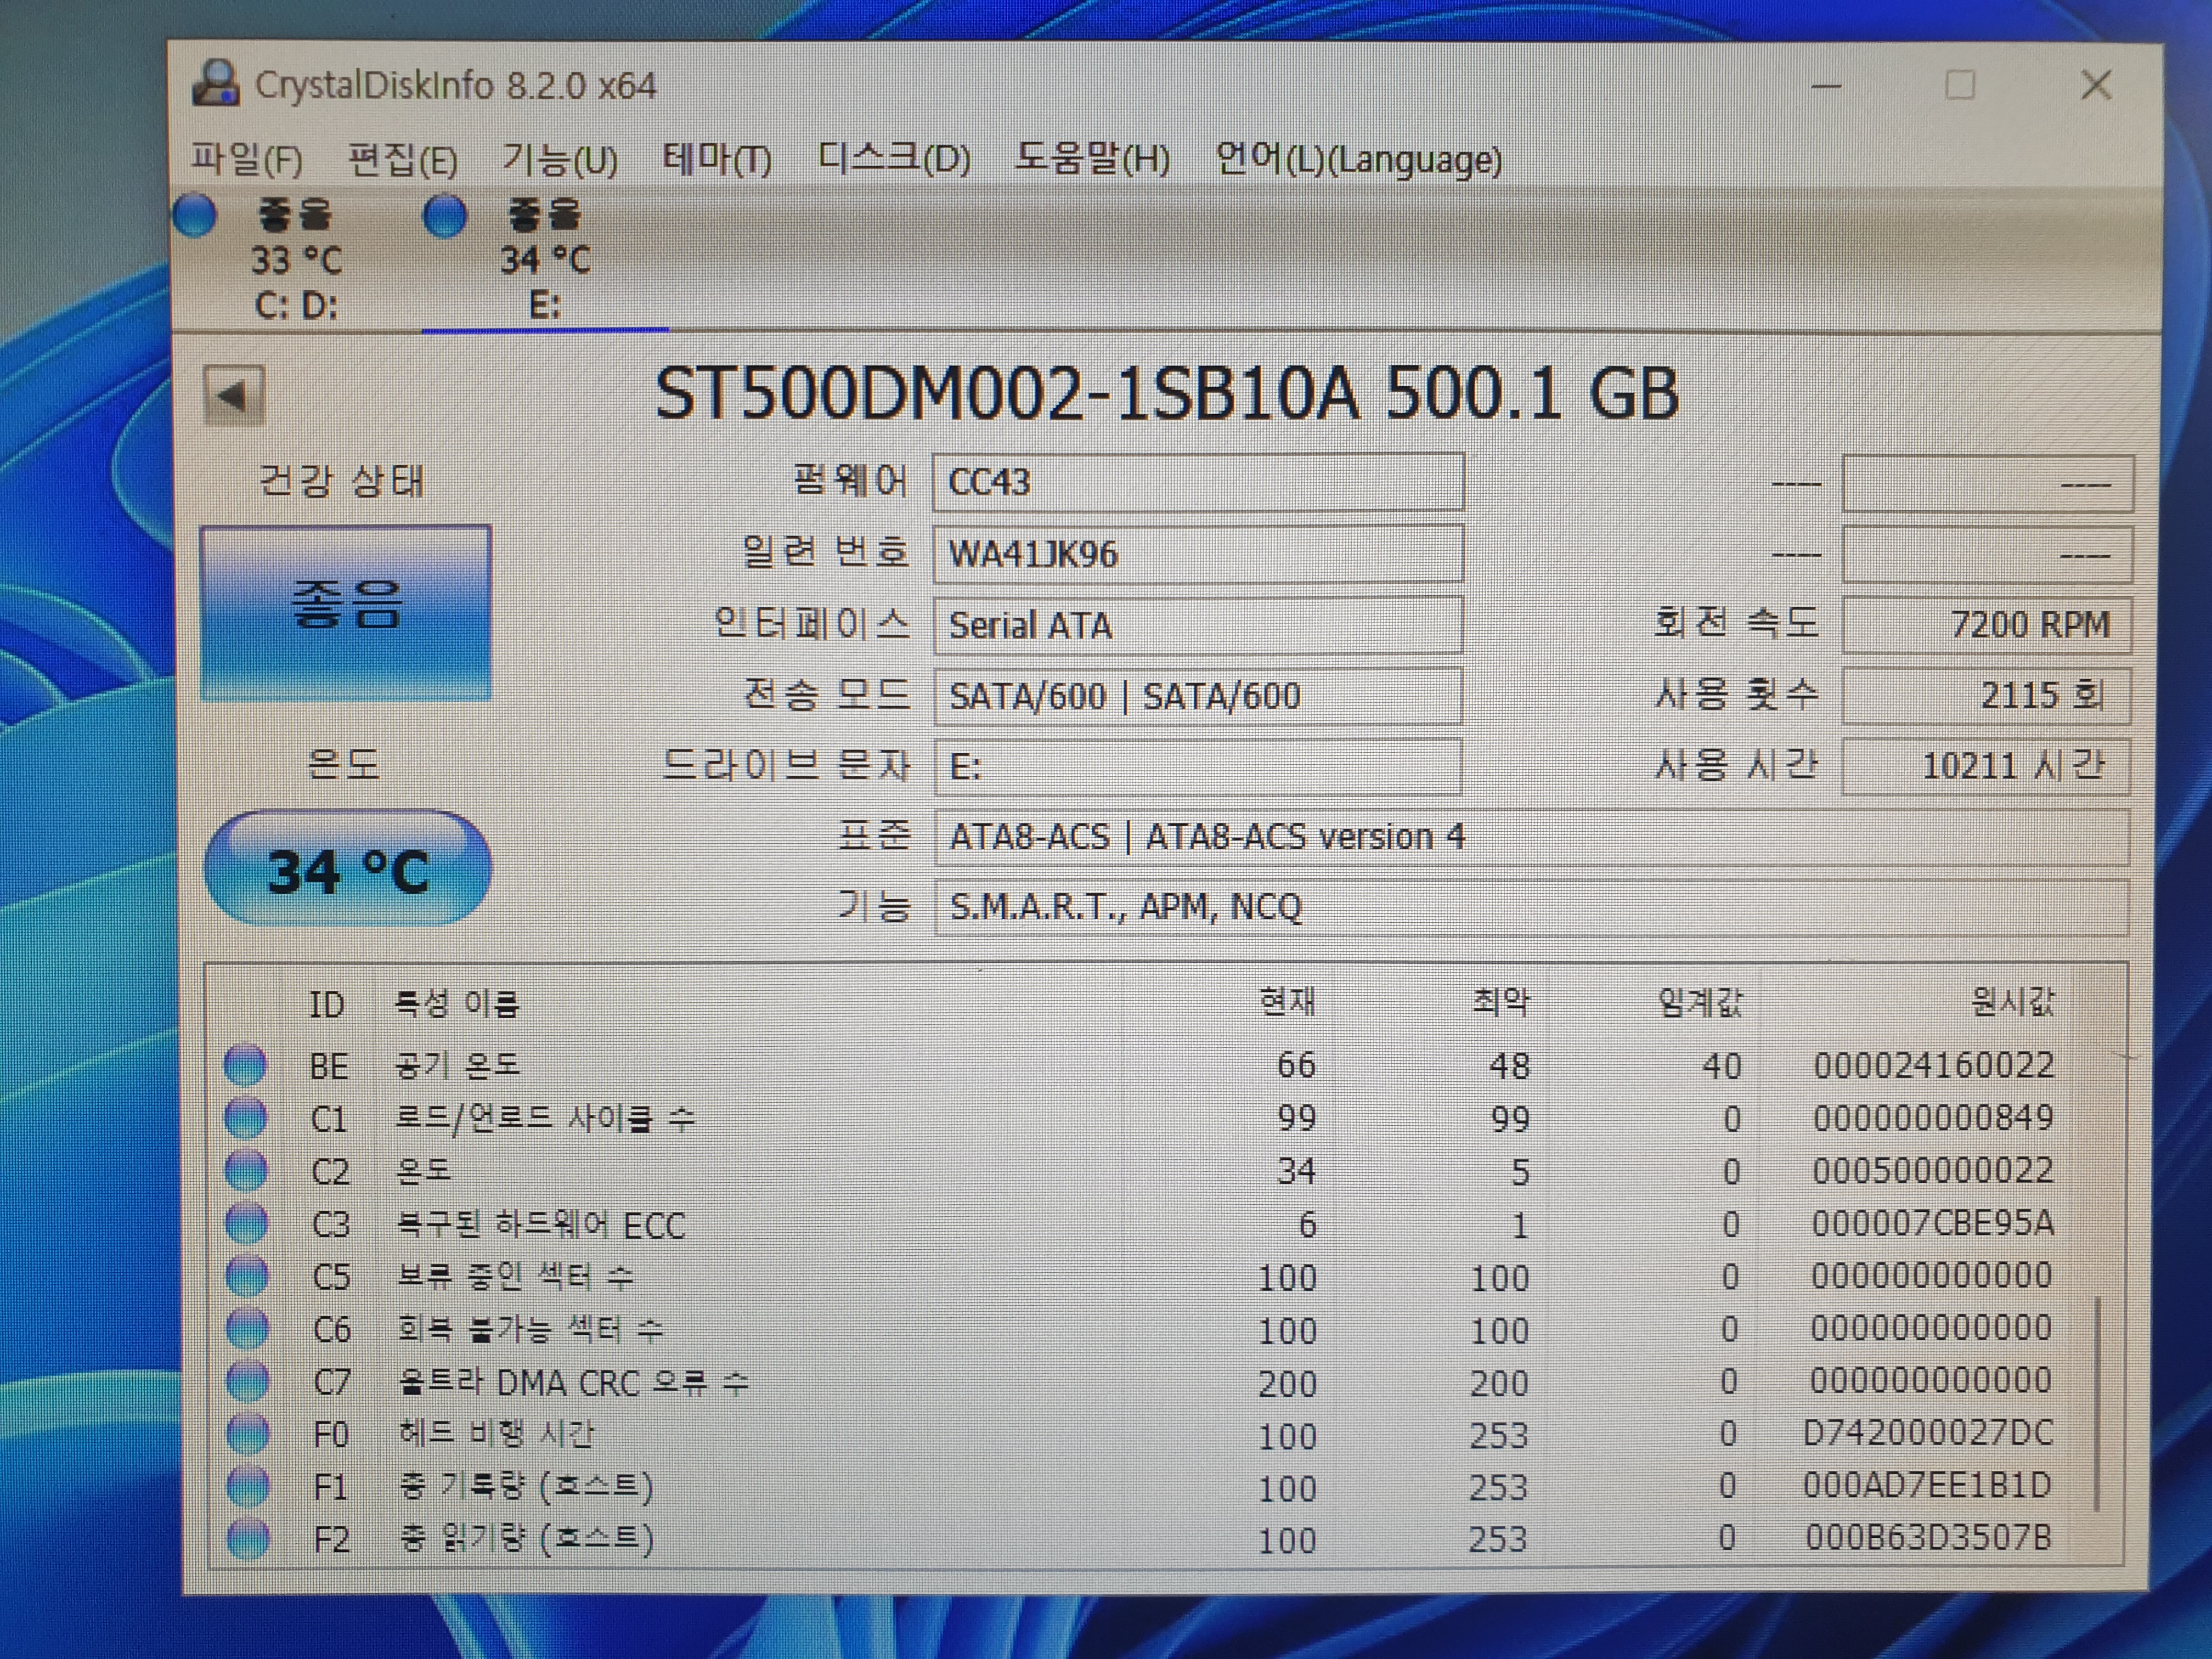Click status icon of C3 ECC row
This screenshot has width=2212, height=1659.
(x=246, y=1222)
